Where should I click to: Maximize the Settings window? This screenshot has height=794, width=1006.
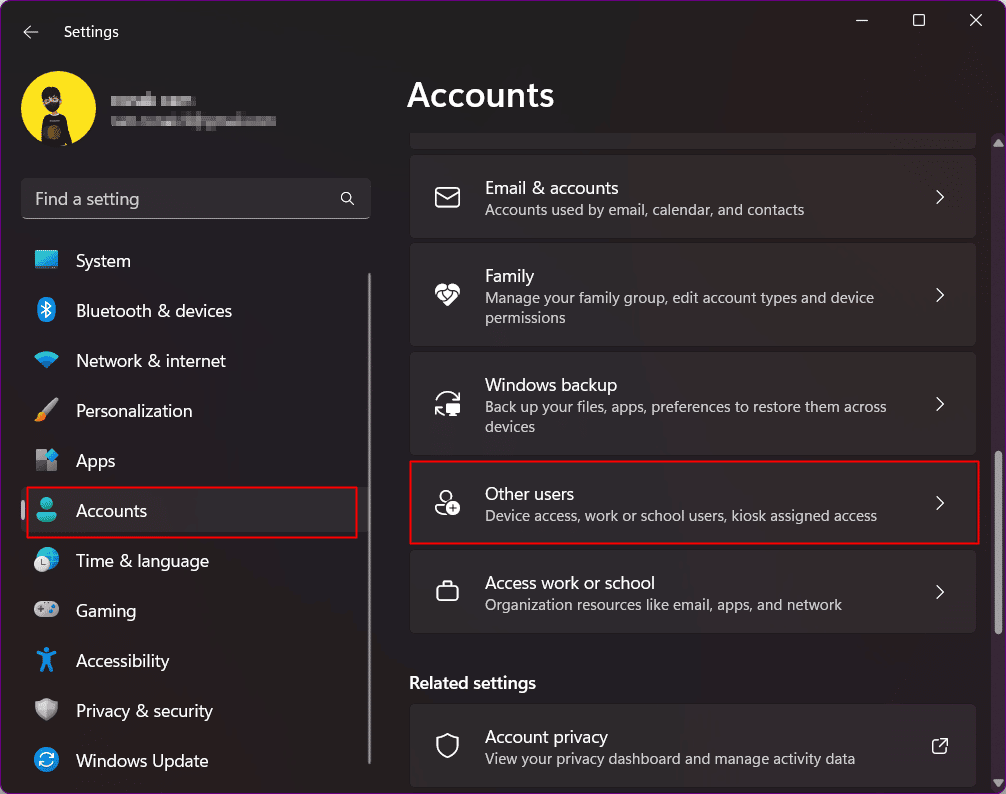[x=919, y=21]
